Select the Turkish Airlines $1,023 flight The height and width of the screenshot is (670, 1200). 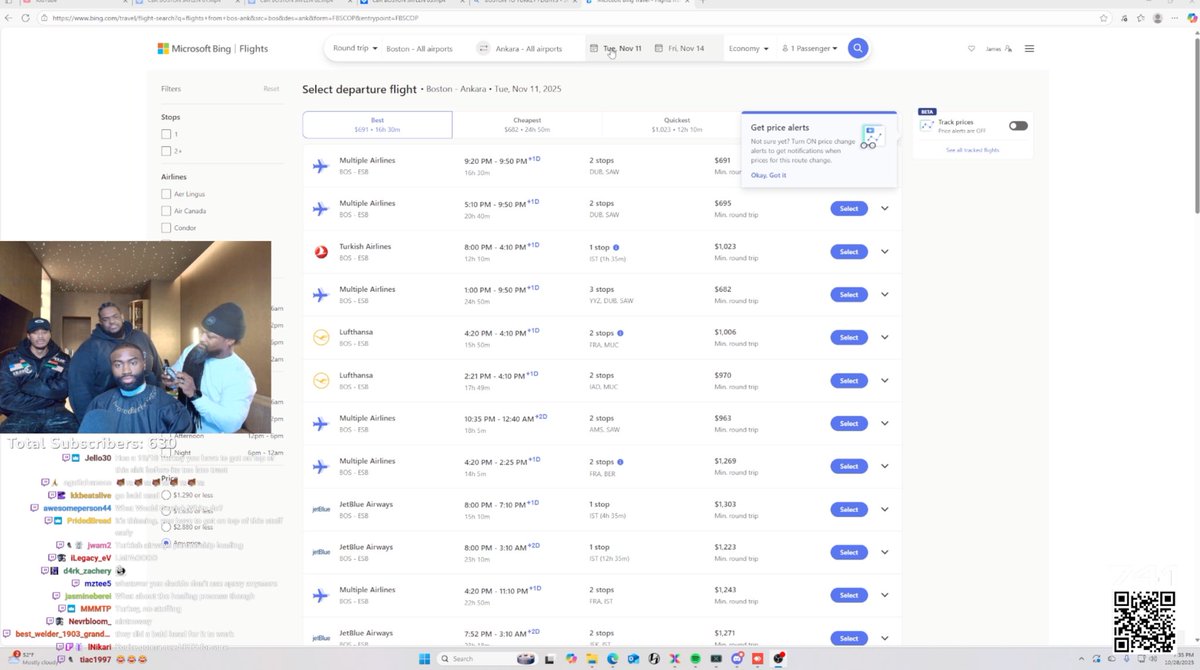tap(849, 252)
